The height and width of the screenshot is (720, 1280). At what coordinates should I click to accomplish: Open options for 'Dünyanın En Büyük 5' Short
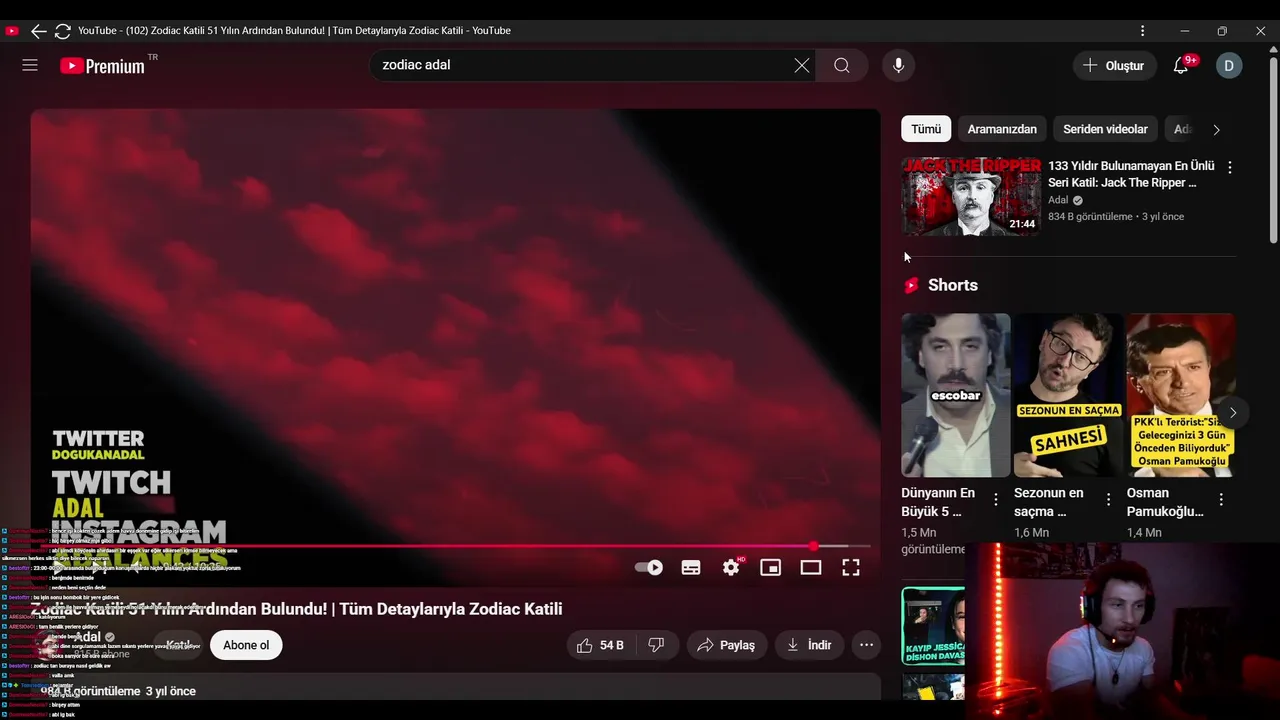click(996, 499)
